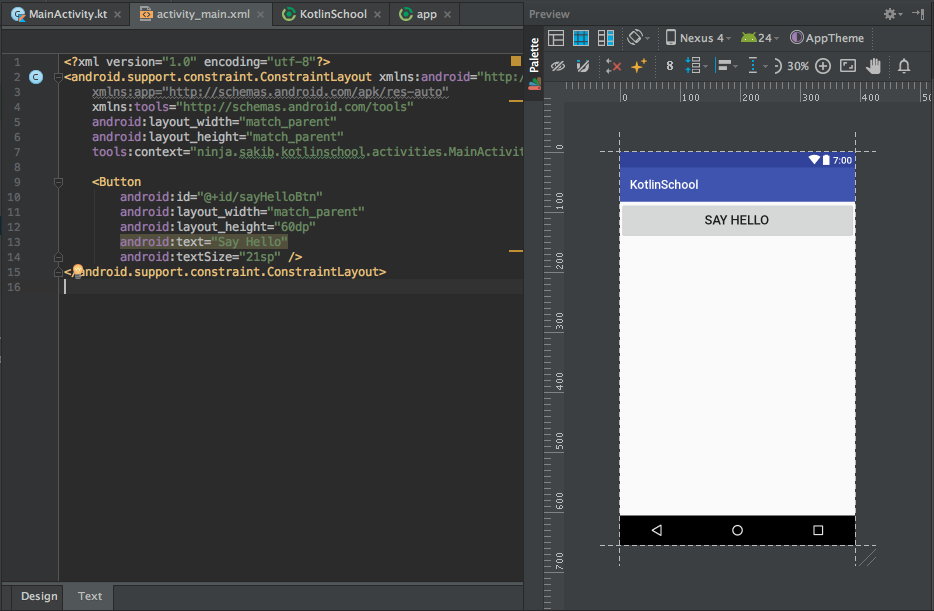Switch to the Design bottom tab
The image size is (934, 611).
(x=39, y=596)
